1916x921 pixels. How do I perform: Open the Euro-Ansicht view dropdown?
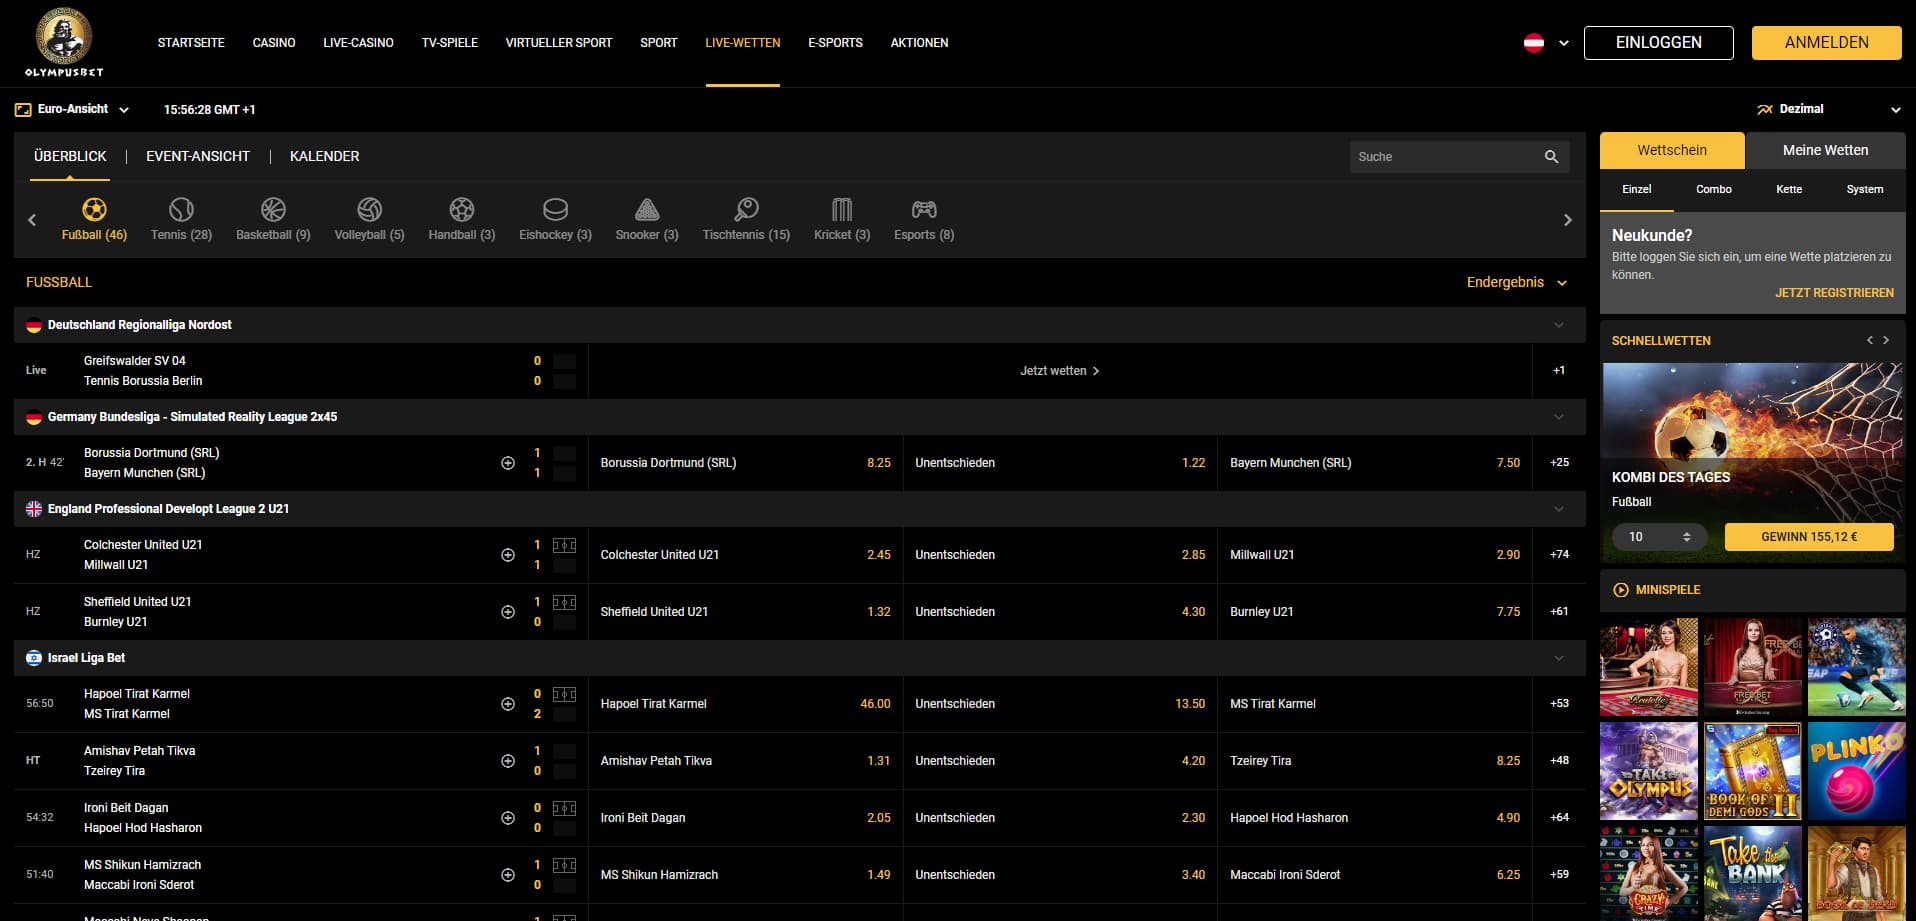tap(72, 109)
